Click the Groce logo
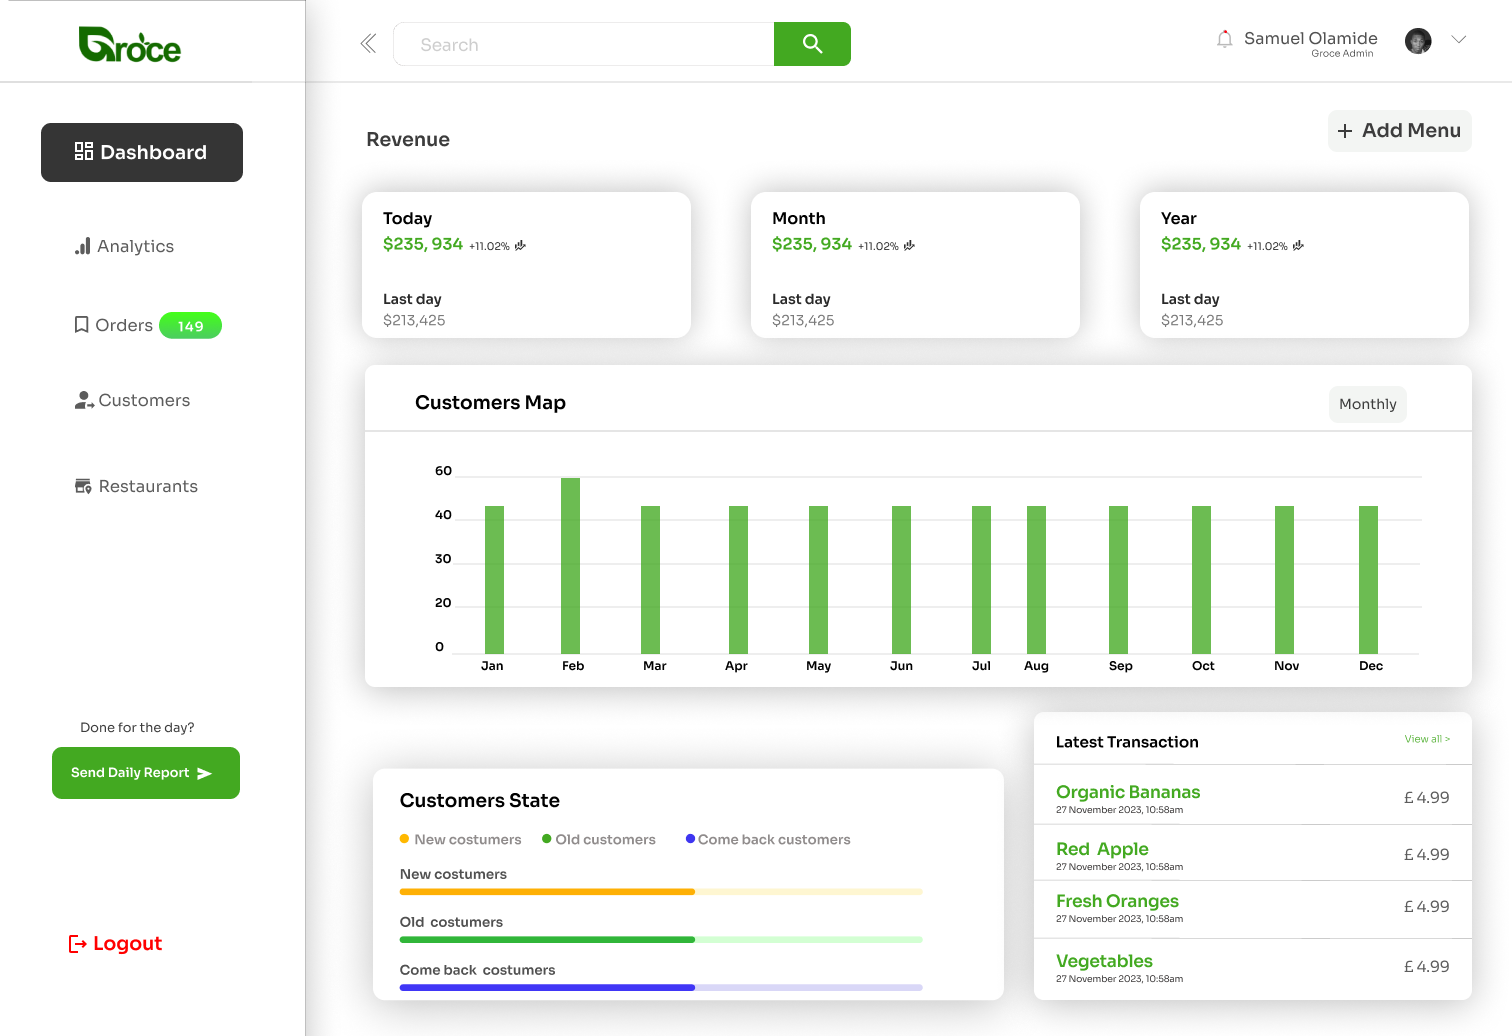Image resolution: width=1512 pixels, height=1036 pixels. pos(130,45)
